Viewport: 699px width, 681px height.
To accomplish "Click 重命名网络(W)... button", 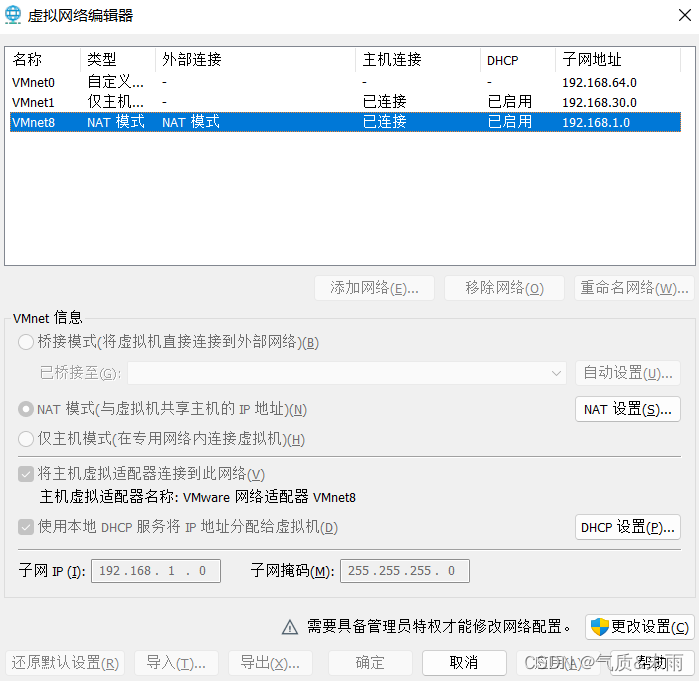I will 634,288.
